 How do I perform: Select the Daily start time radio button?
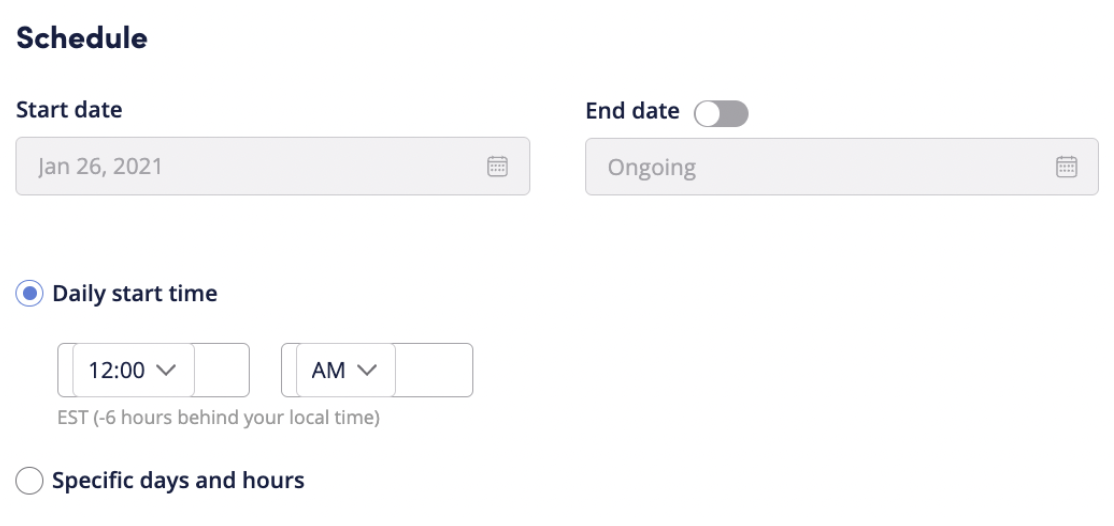(30, 294)
